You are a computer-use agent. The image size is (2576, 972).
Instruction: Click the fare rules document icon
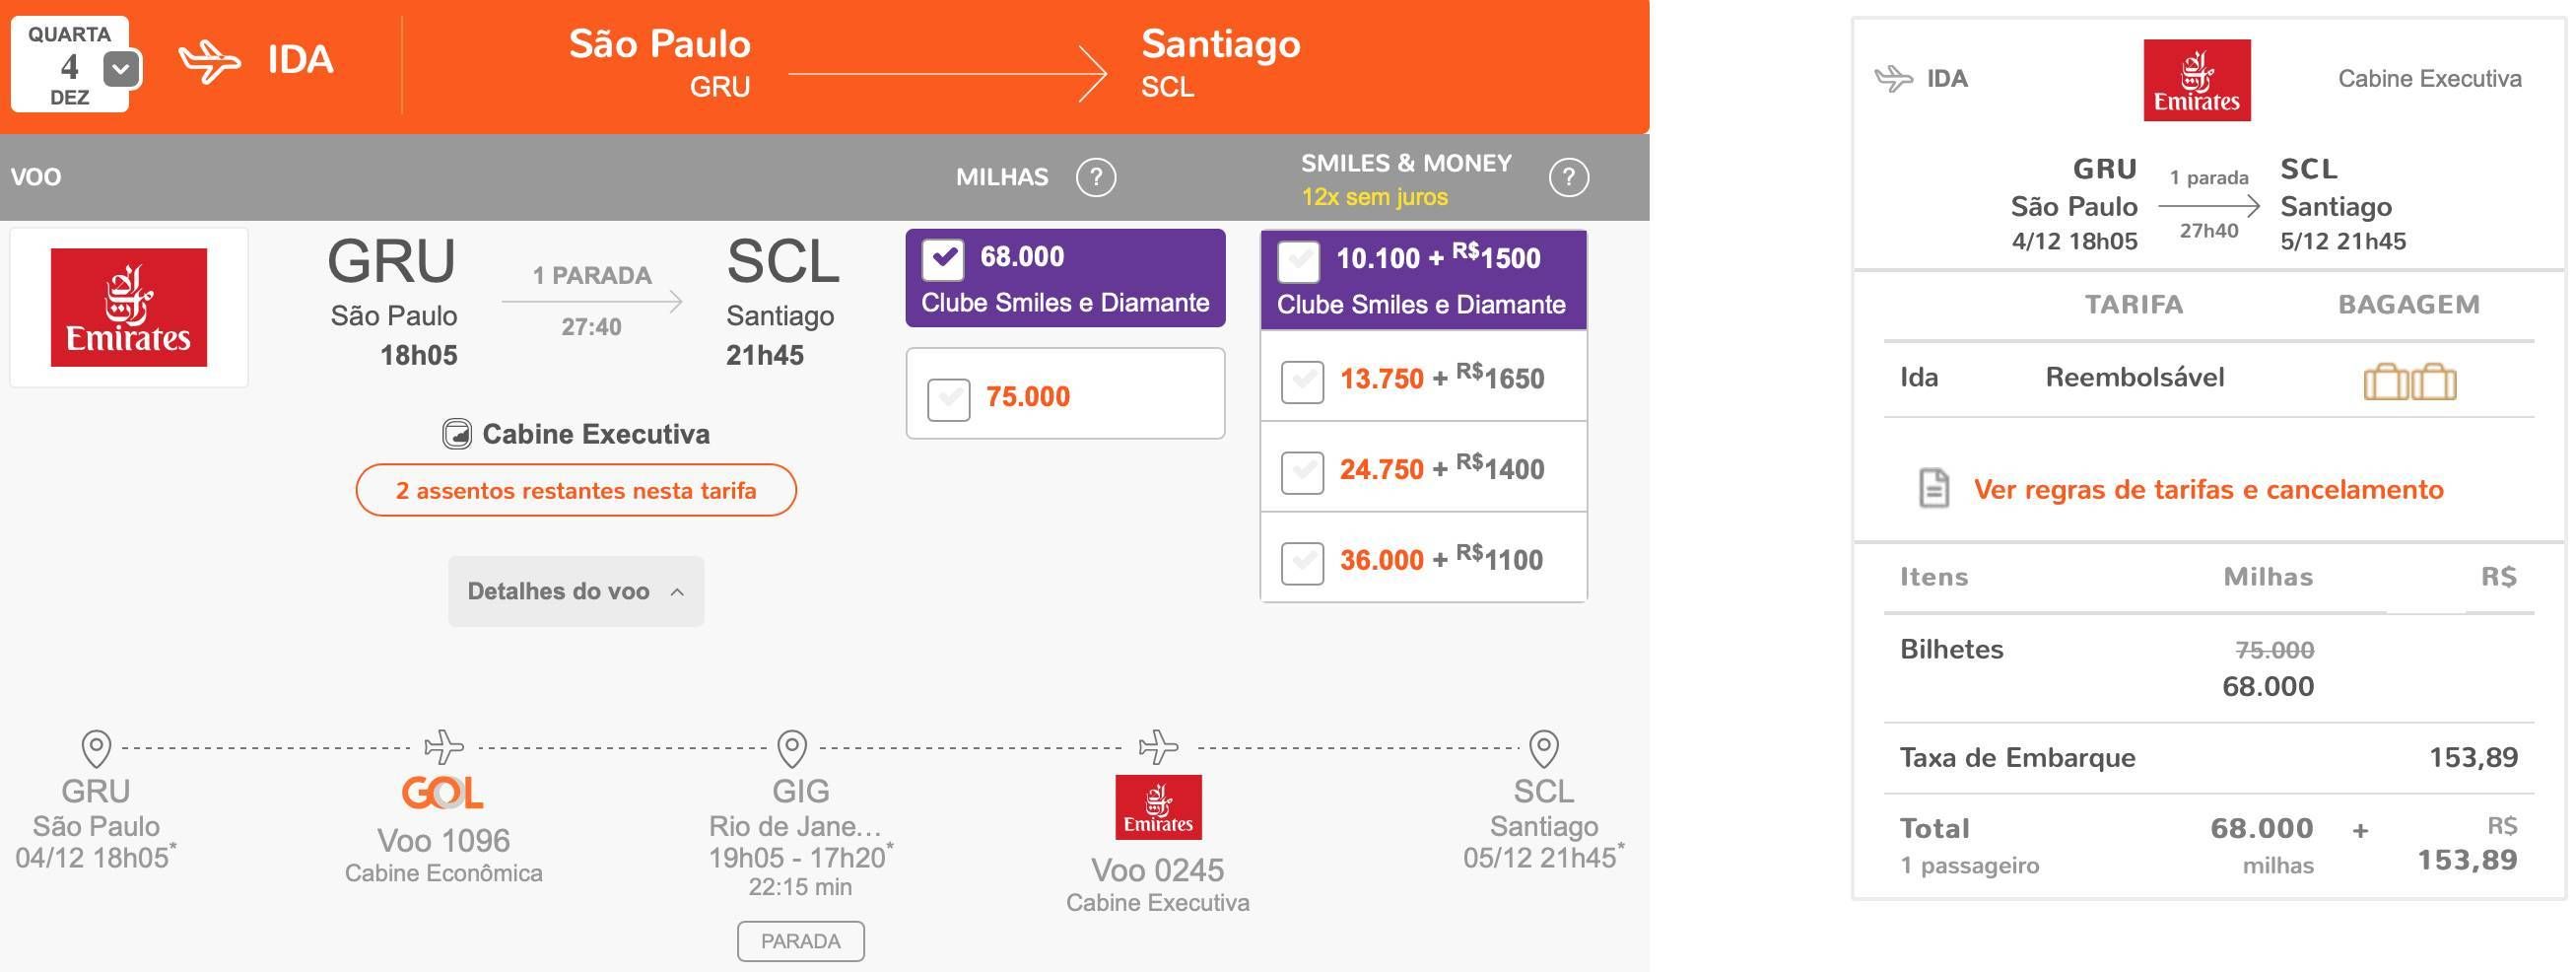(x=1934, y=489)
